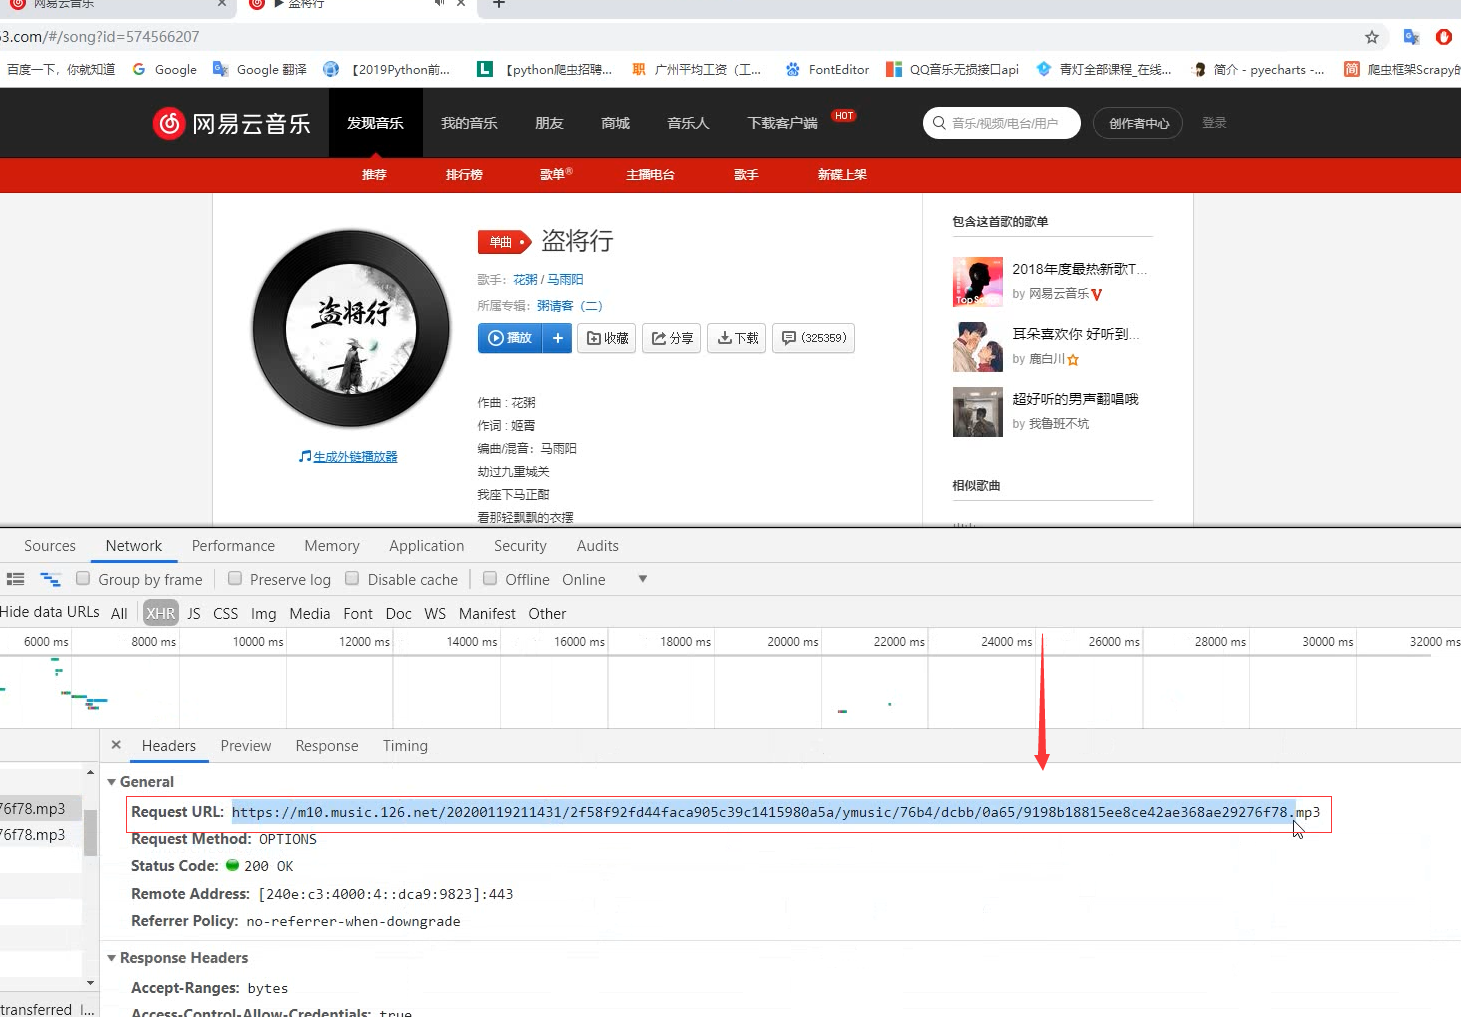Viewport: 1461px width, 1017px height.
Task: Select the XHR filter type
Action: pyautogui.click(x=160, y=614)
